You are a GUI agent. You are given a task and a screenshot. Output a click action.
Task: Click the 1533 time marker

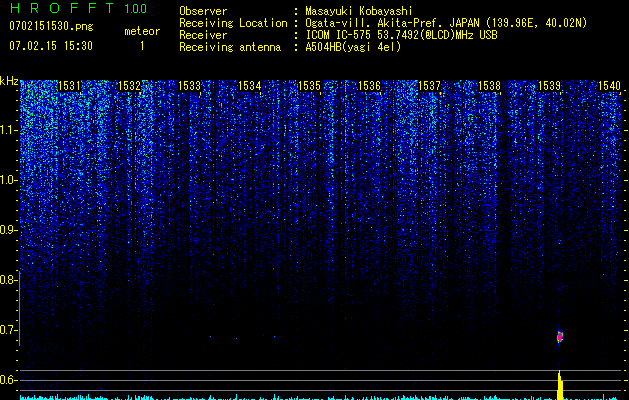coord(189,86)
